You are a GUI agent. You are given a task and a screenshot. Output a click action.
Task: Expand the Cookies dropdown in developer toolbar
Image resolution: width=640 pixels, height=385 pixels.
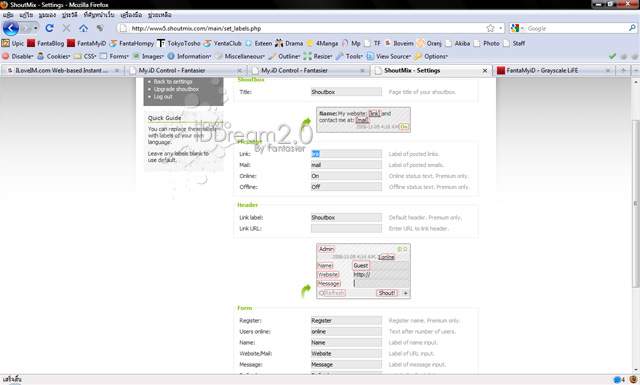53,56
